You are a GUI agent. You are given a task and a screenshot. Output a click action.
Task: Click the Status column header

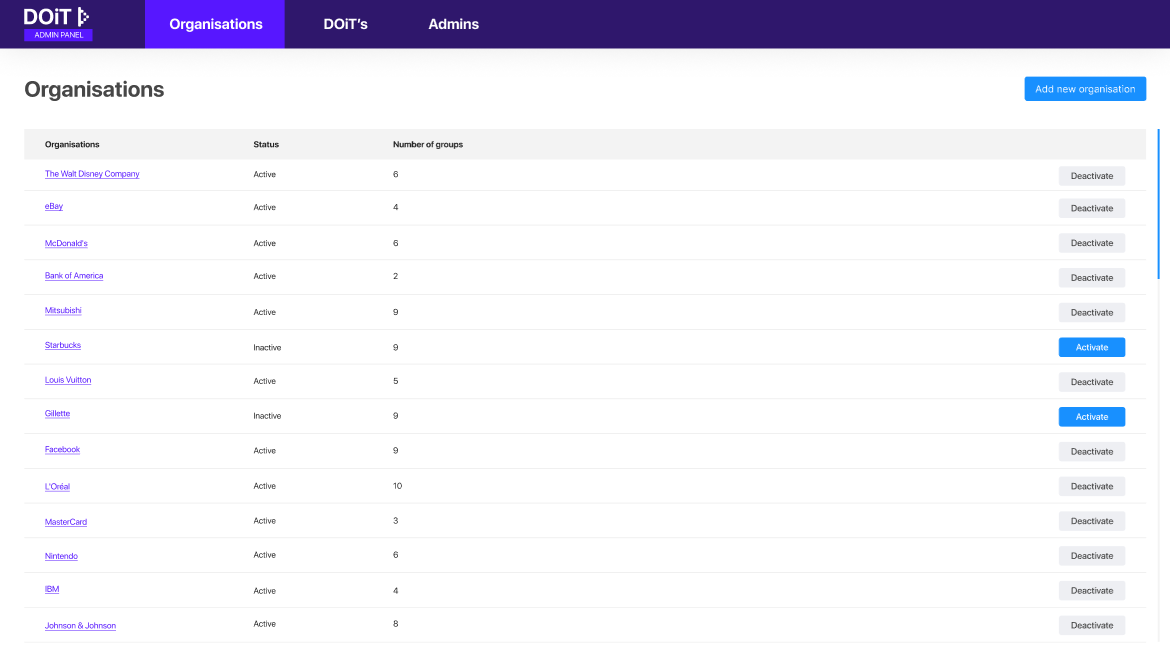[266, 144]
